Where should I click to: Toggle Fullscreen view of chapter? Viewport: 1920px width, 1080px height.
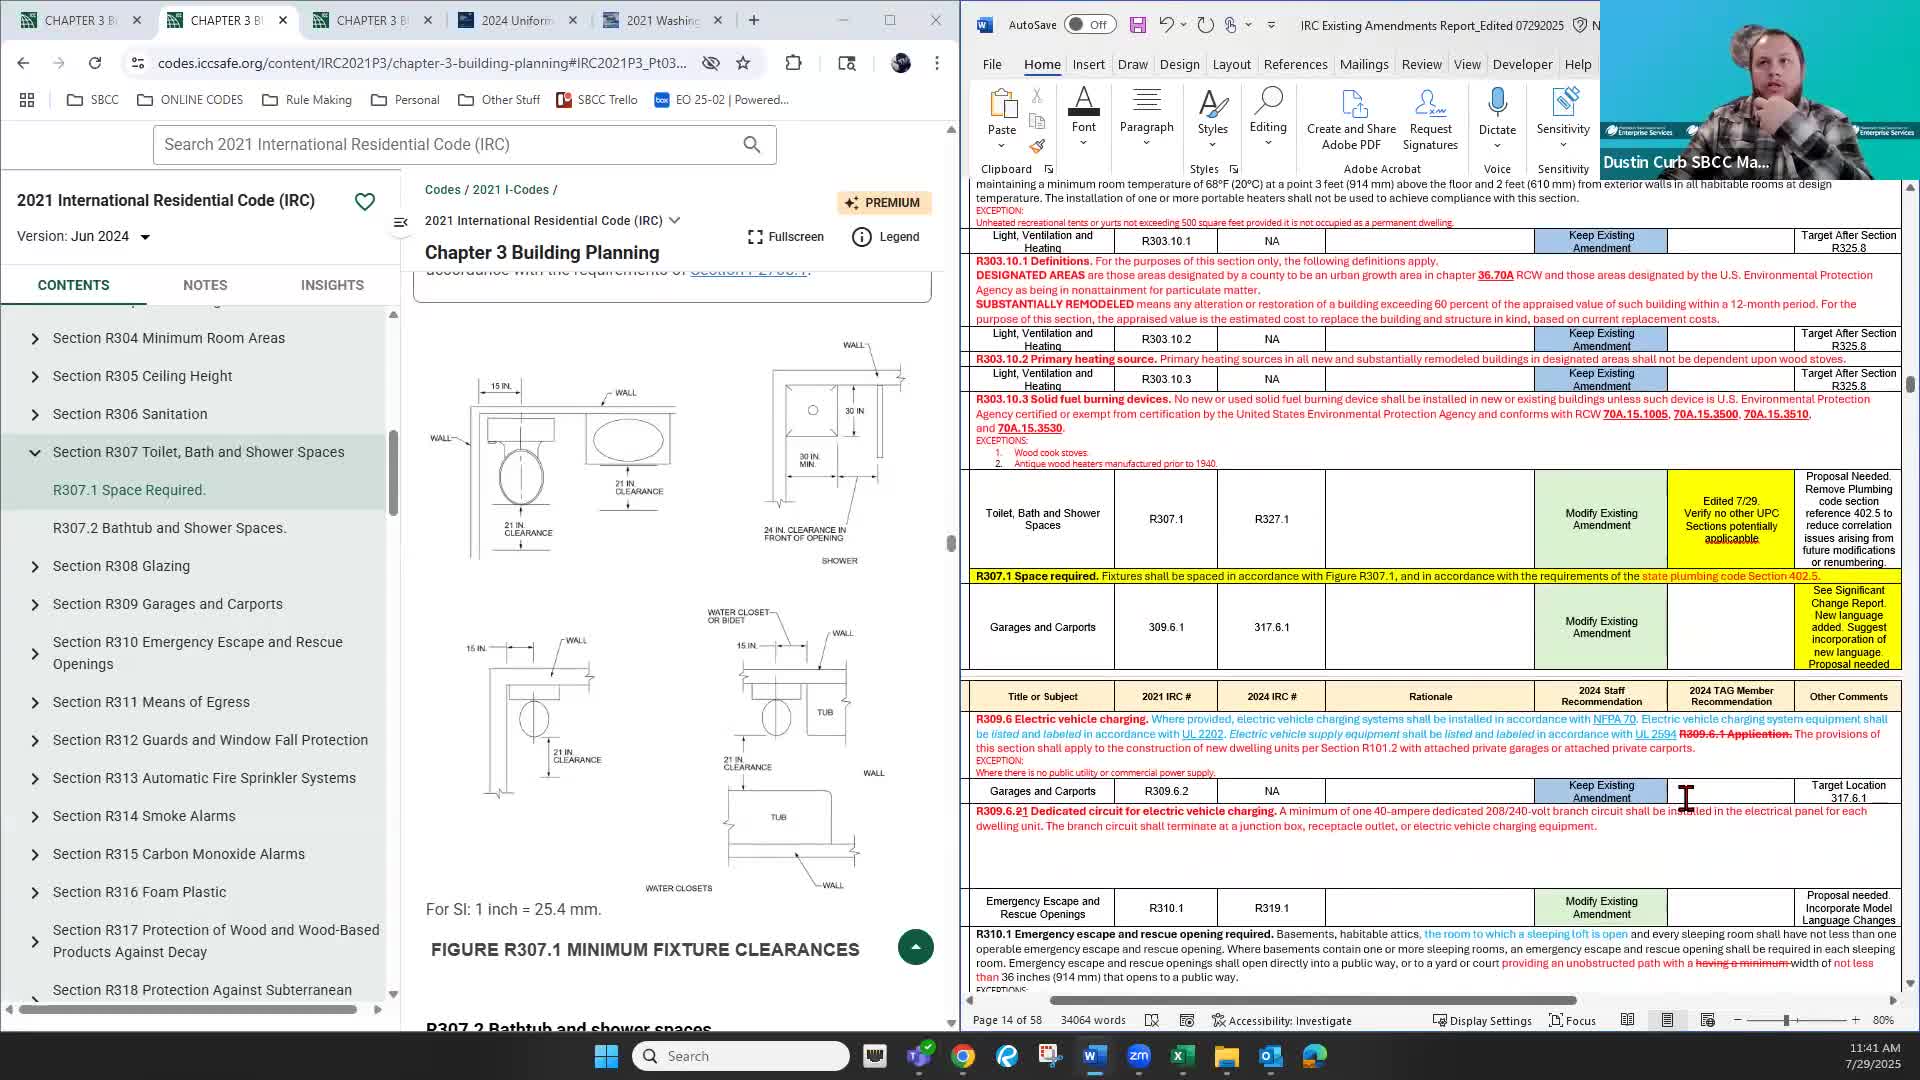(786, 237)
